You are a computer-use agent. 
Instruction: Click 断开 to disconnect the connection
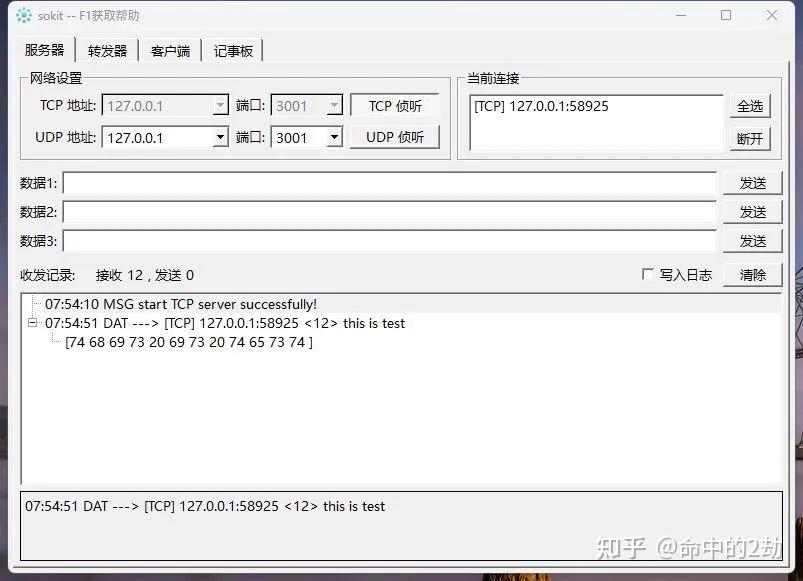tap(749, 138)
